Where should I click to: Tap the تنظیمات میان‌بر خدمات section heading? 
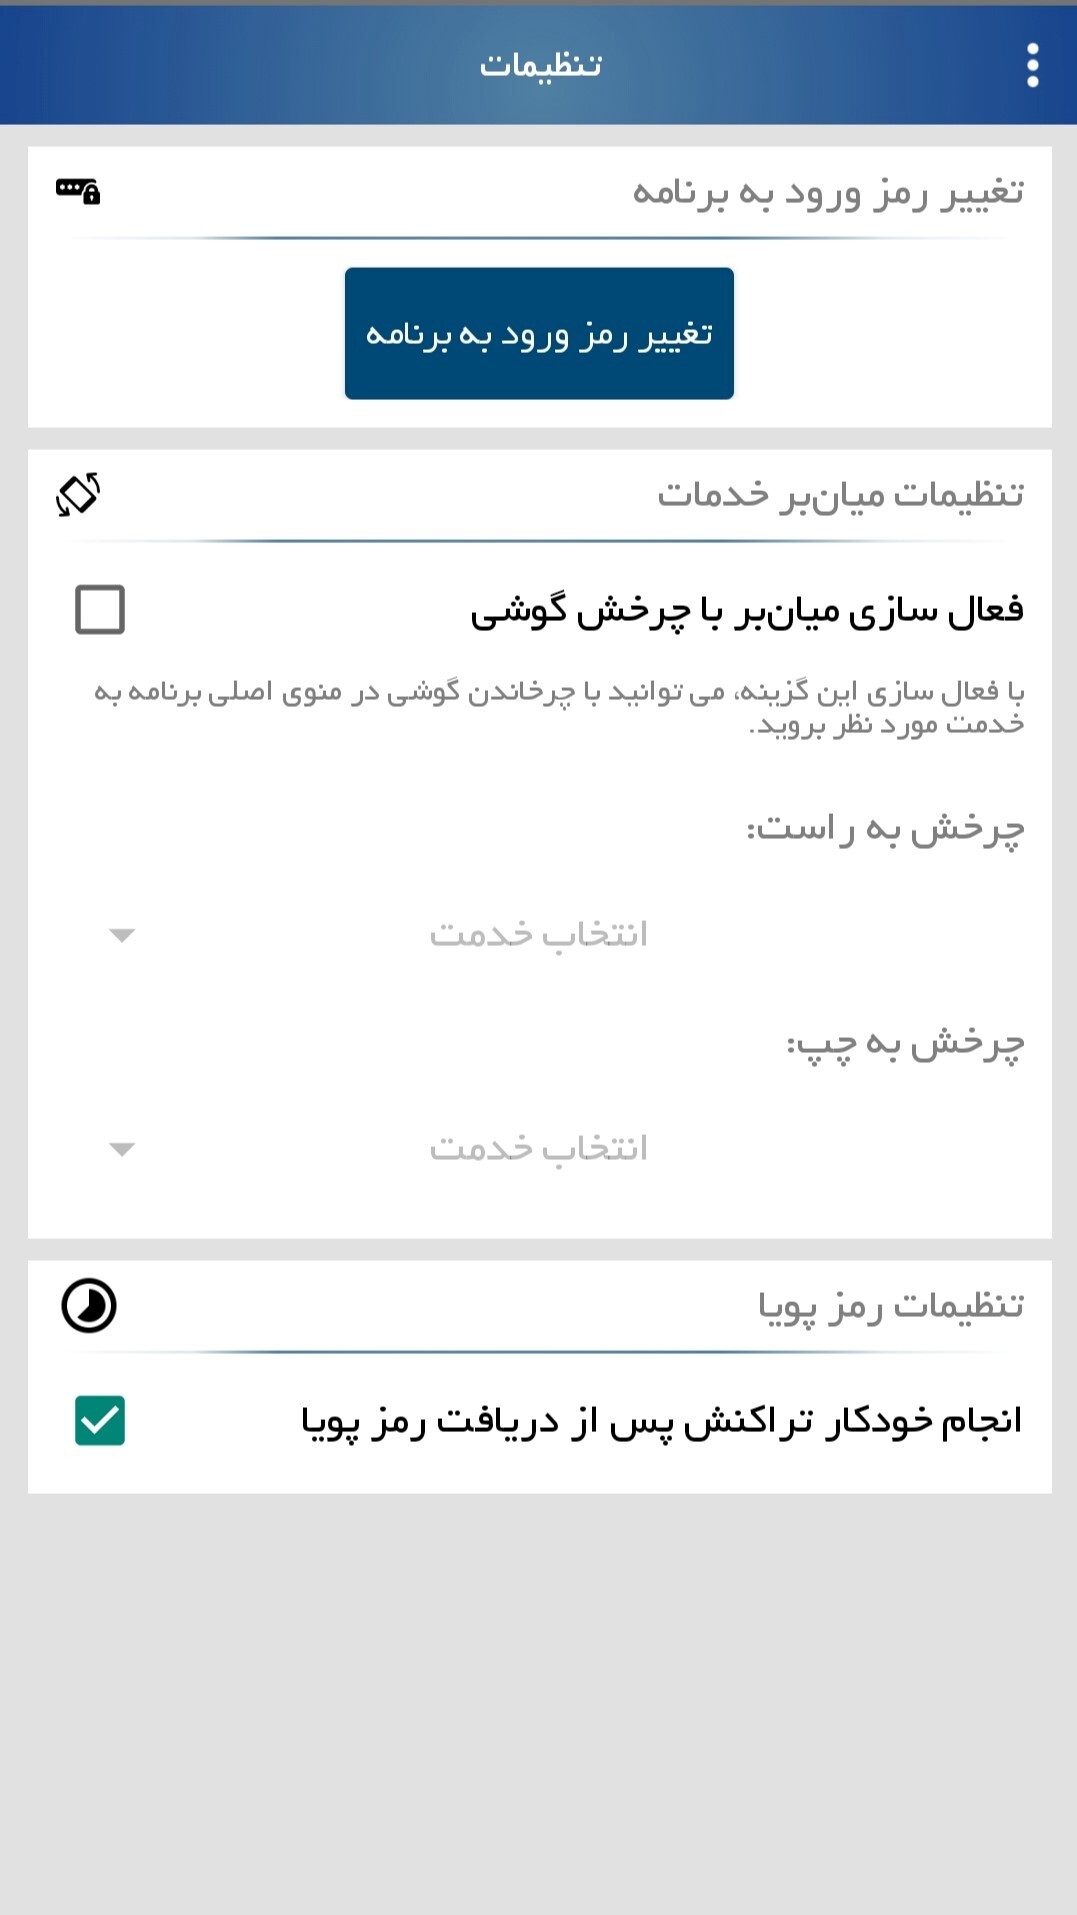[x=840, y=494]
